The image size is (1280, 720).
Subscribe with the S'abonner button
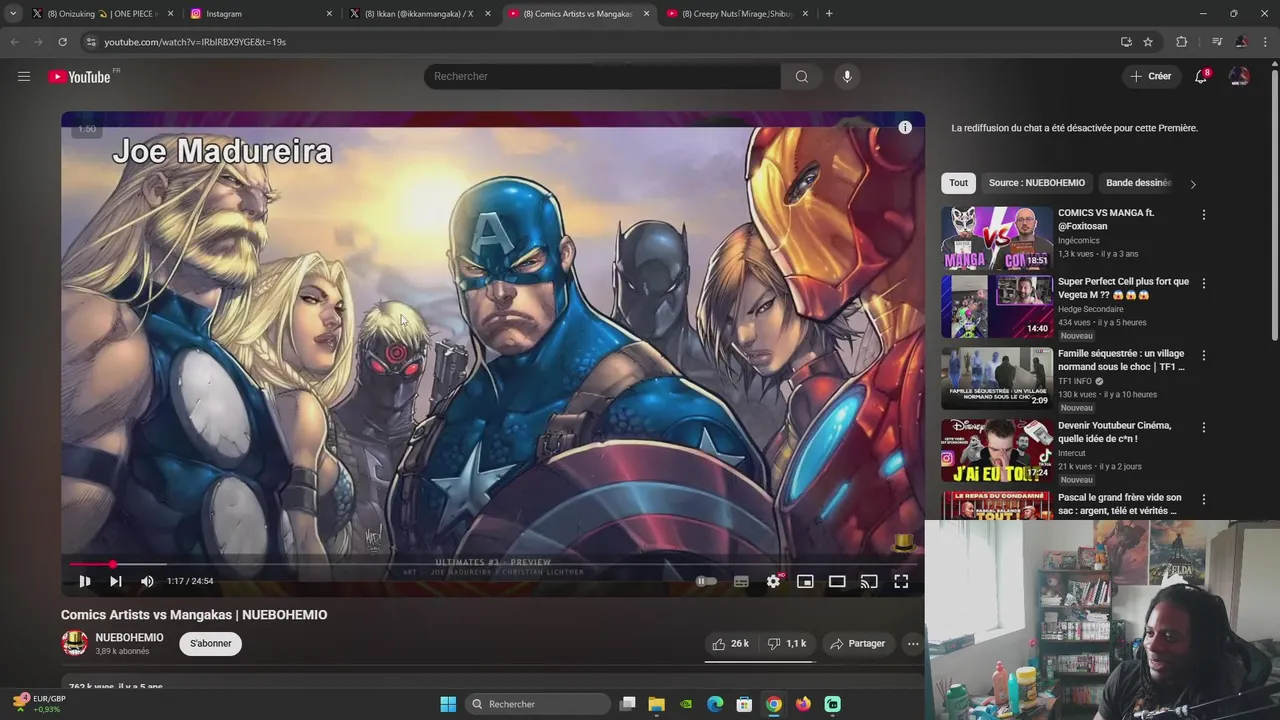tap(211, 643)
